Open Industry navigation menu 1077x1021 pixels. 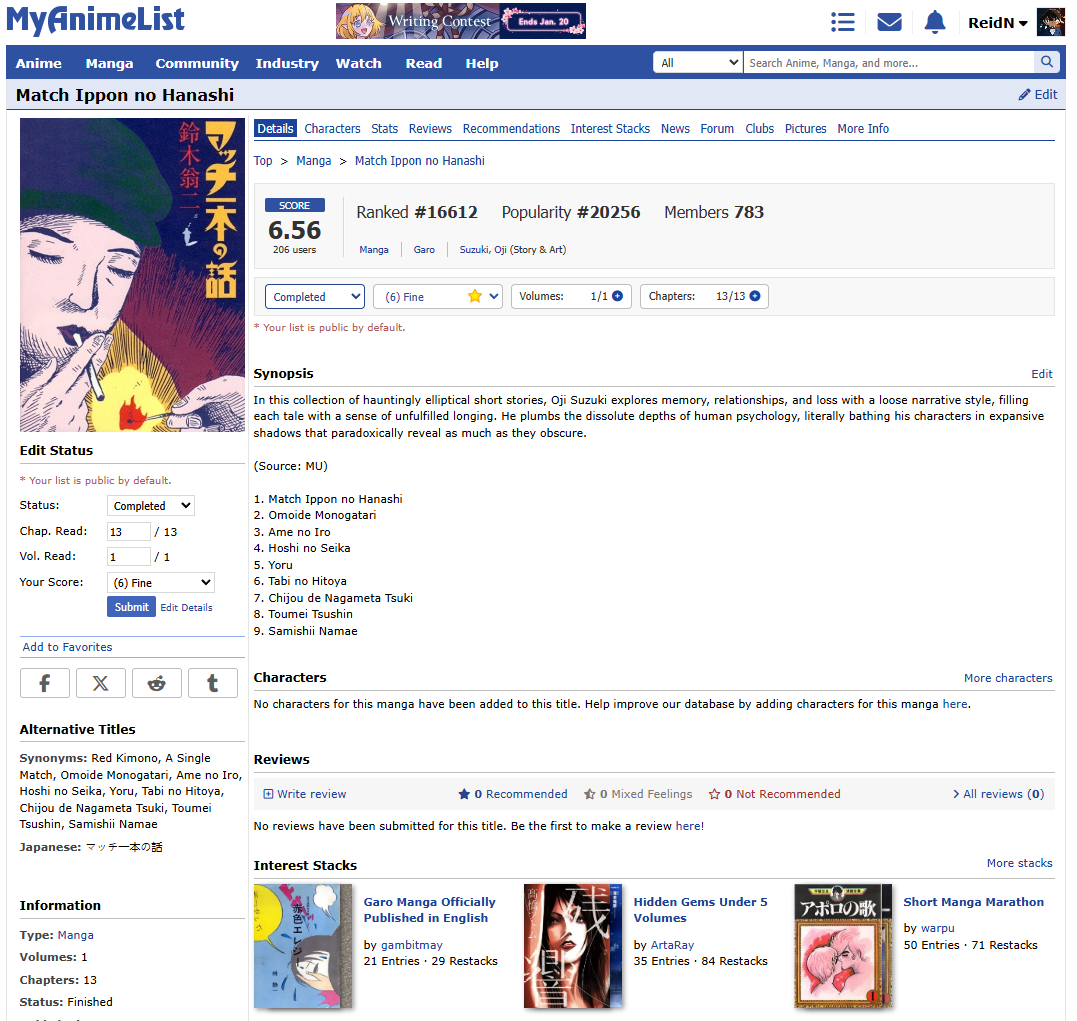(x=287, y=63)
